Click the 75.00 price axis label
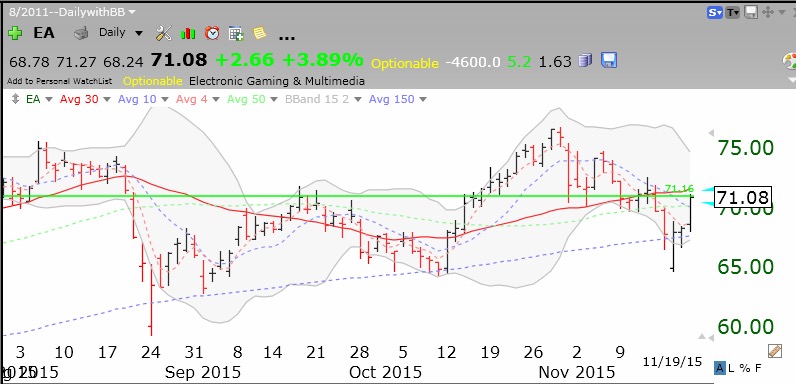The image size is (796, 384). tap(745, 148)
